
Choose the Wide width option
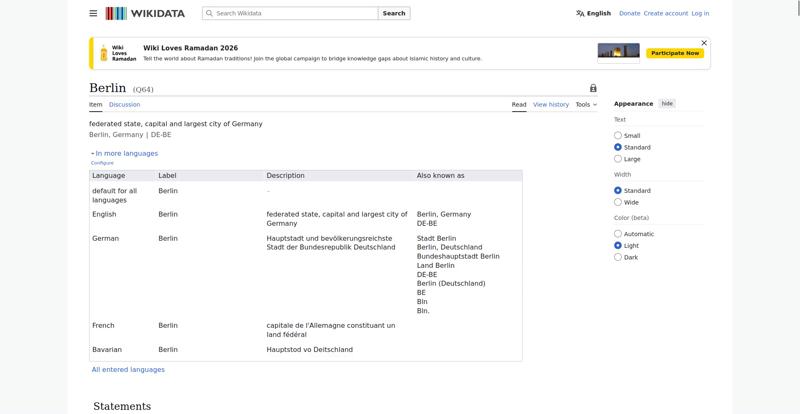(x=618, y=202)
